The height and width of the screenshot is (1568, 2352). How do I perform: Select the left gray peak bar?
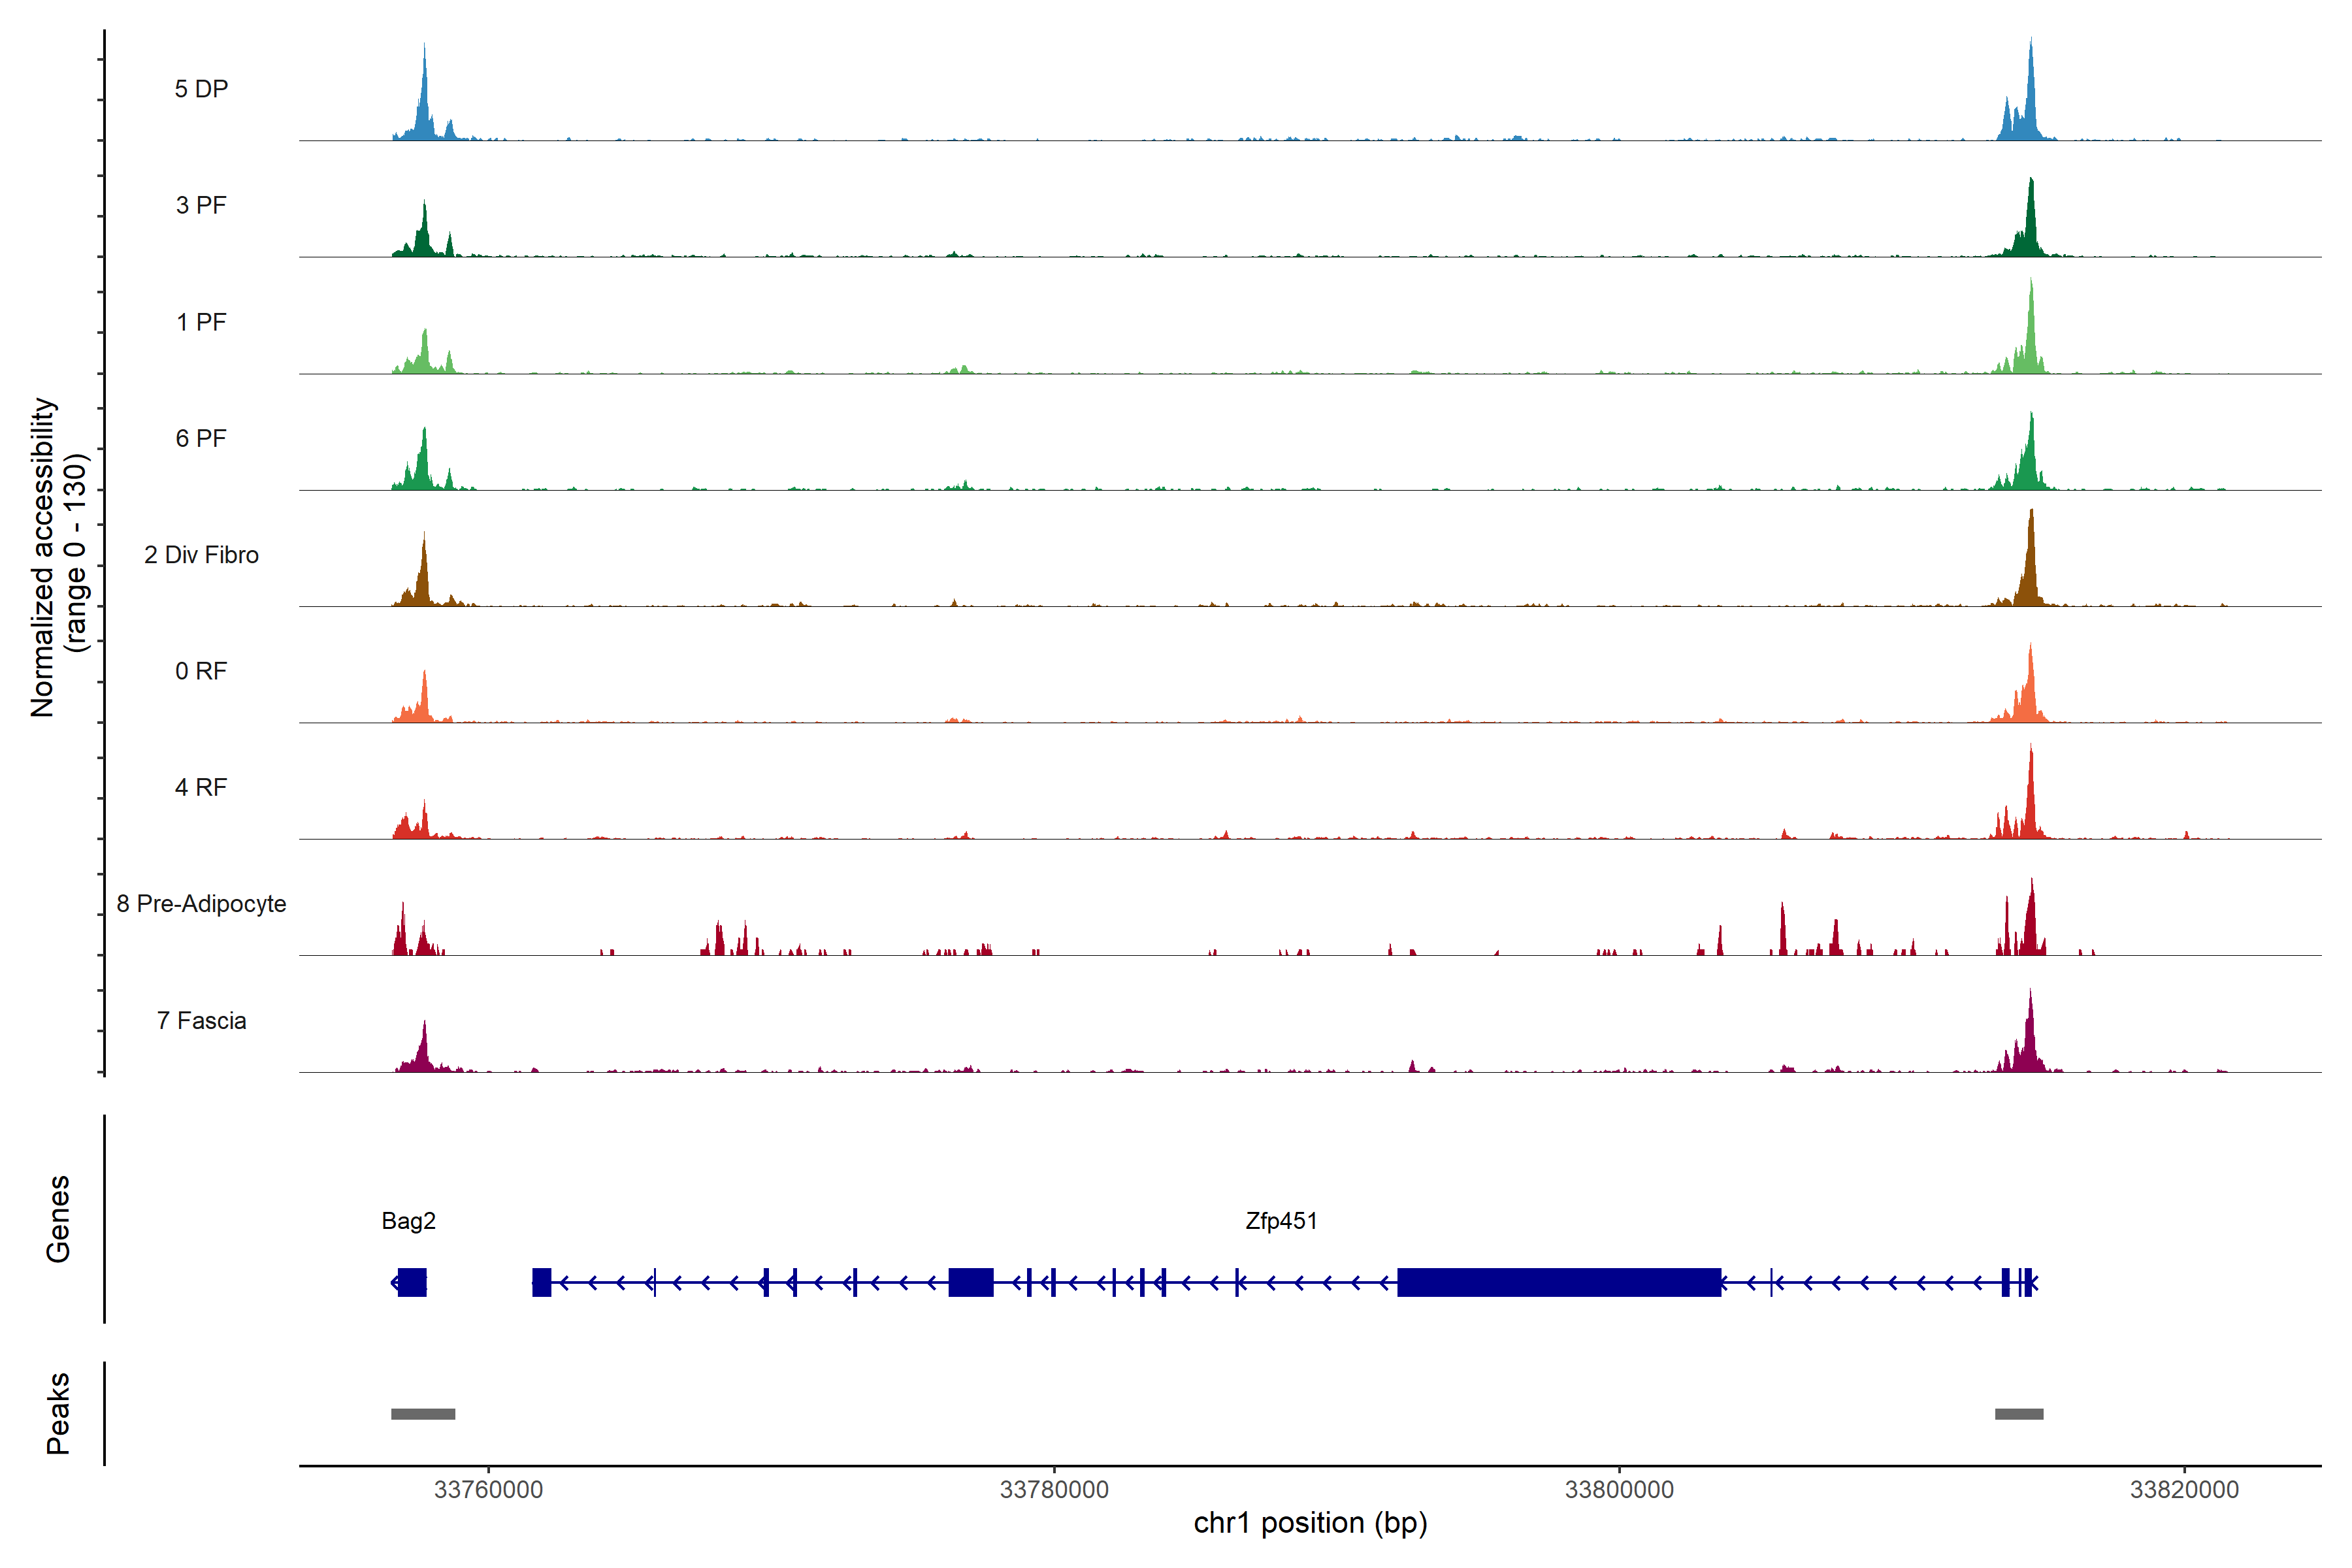point(423,1414)
